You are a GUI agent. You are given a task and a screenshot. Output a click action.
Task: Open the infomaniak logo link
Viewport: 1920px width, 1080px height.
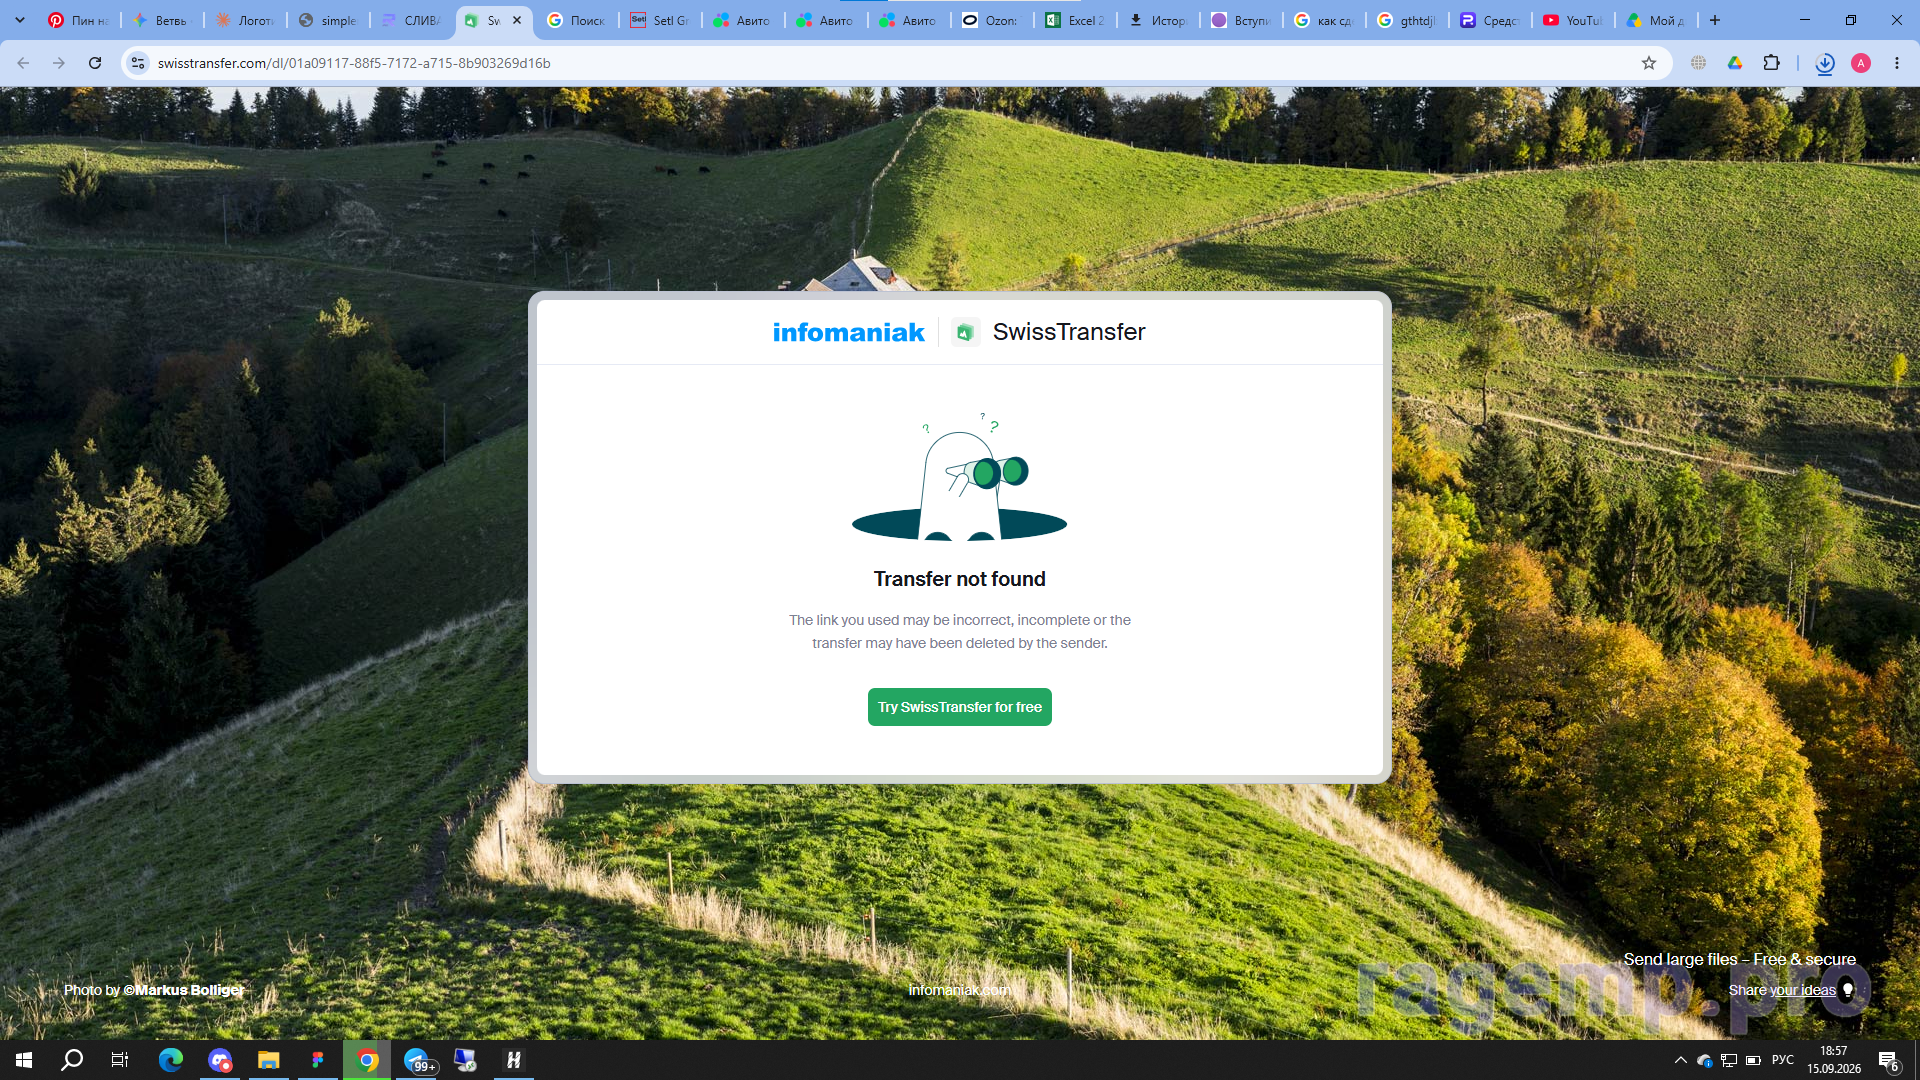(x=848, y=332)
